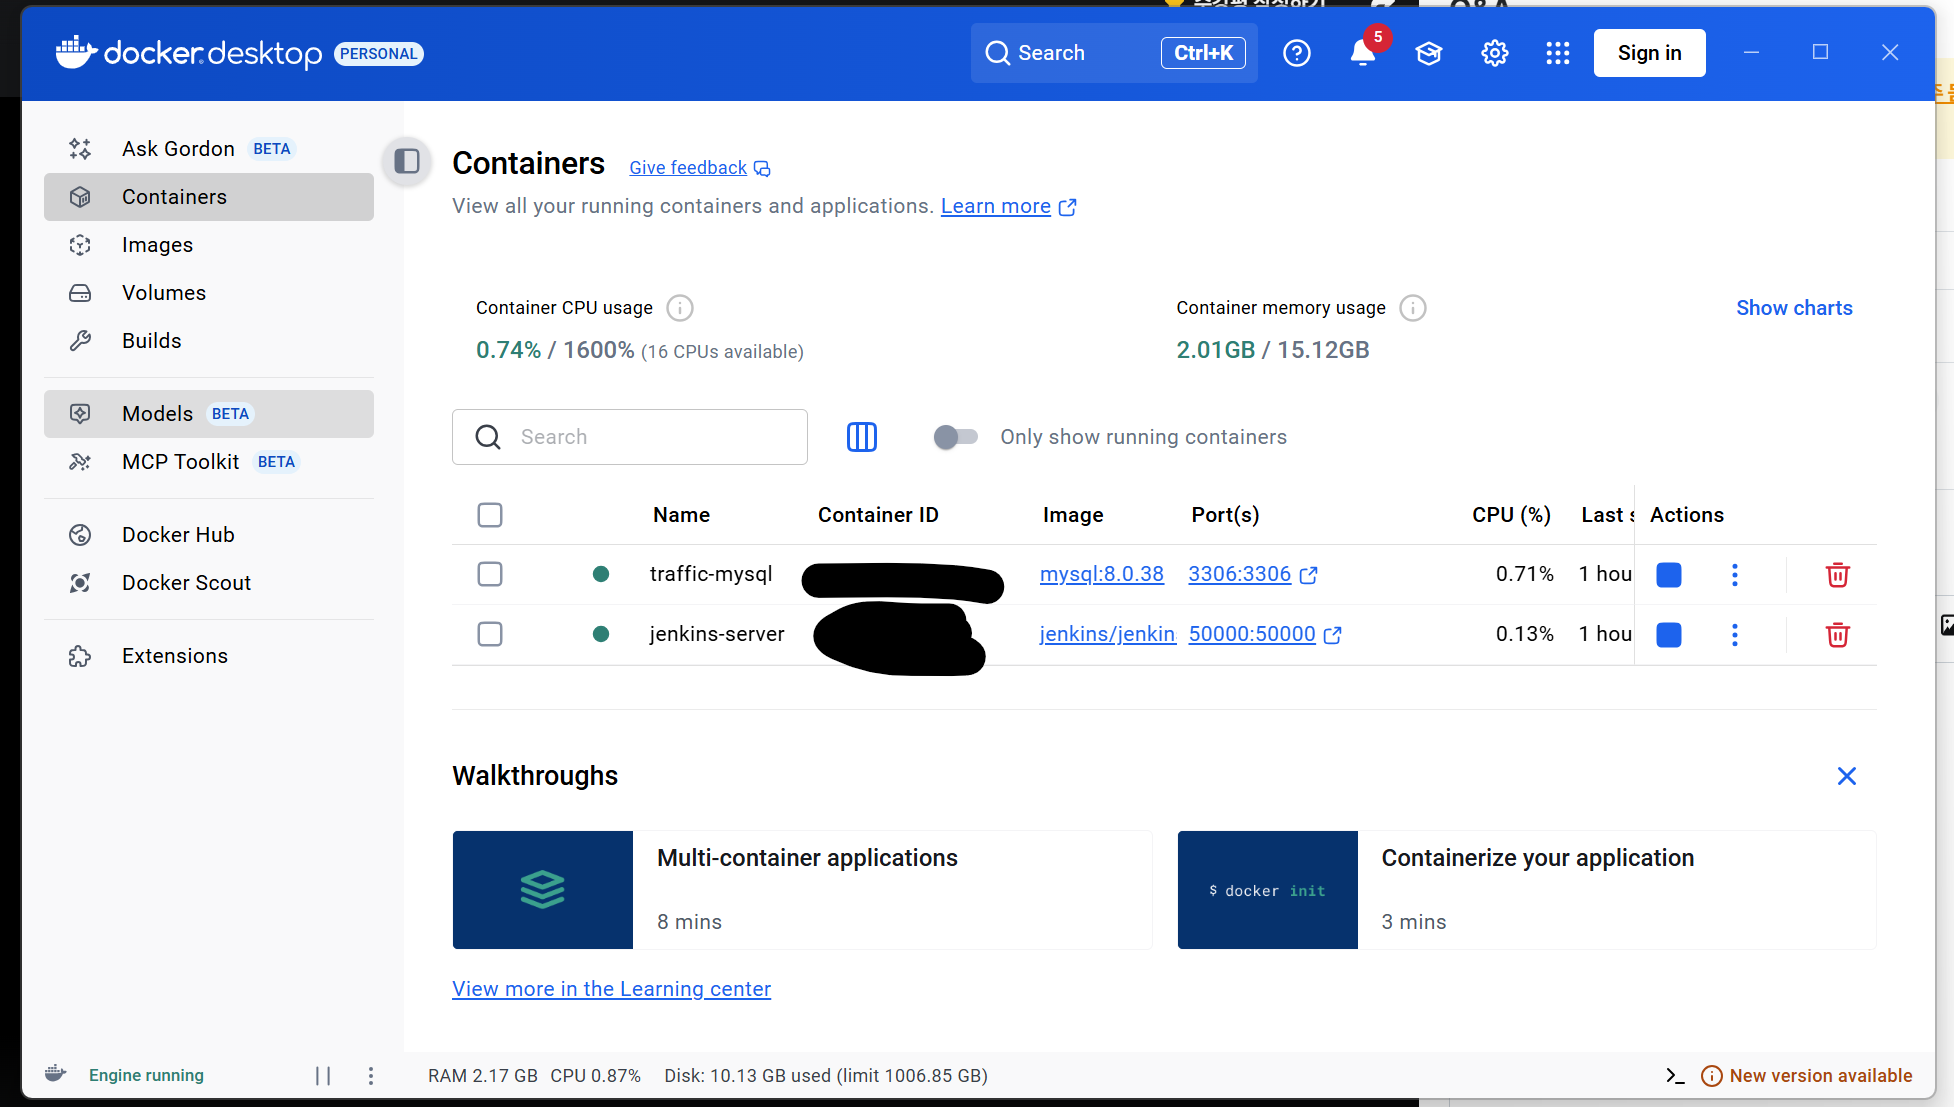The height and width of the screenshot is (1107, 1954).
Task: Go to Volumes in sidebar
Action: coord(164,293)
